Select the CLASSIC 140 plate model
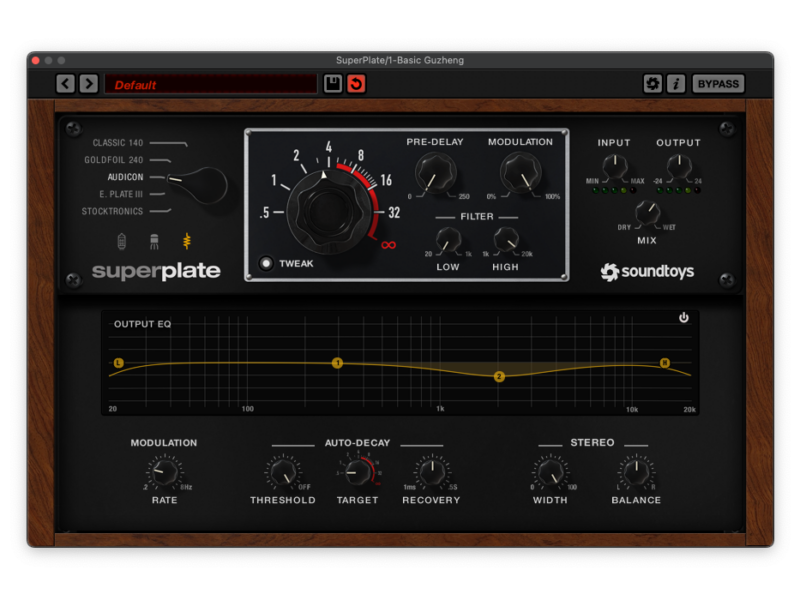This screenshot has width=800, height=600. (118, 143)
